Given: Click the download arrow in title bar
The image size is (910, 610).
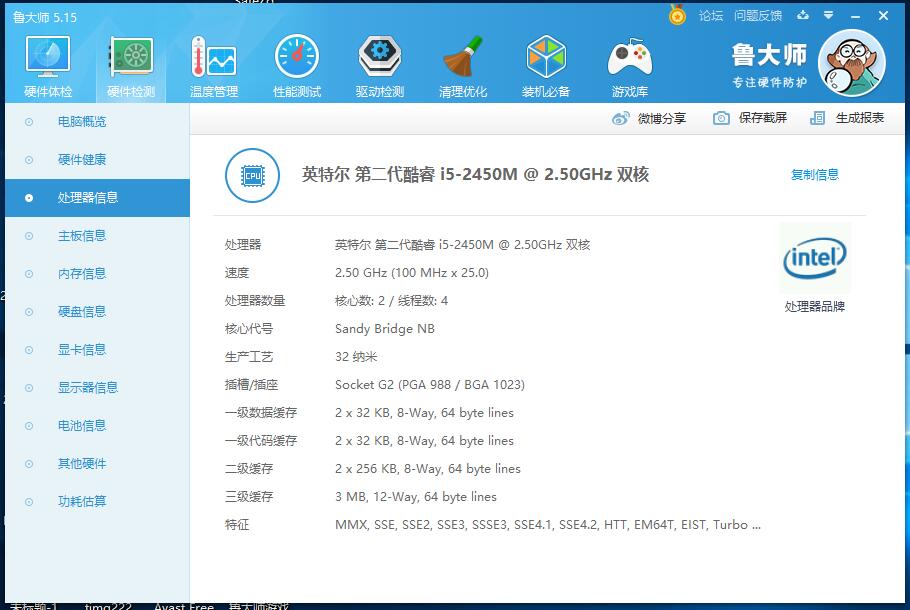Looking at the screenshot, I should point(802,16).
